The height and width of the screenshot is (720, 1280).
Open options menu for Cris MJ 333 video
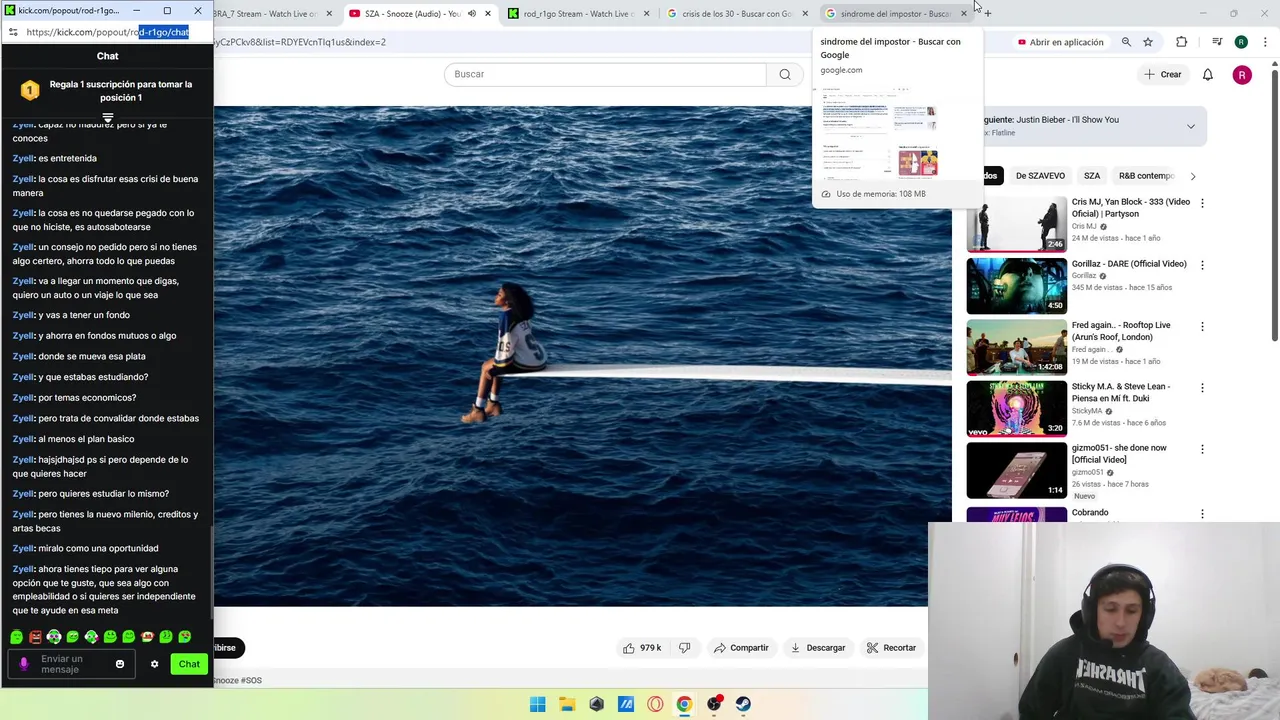click(x=1202, y=203)
